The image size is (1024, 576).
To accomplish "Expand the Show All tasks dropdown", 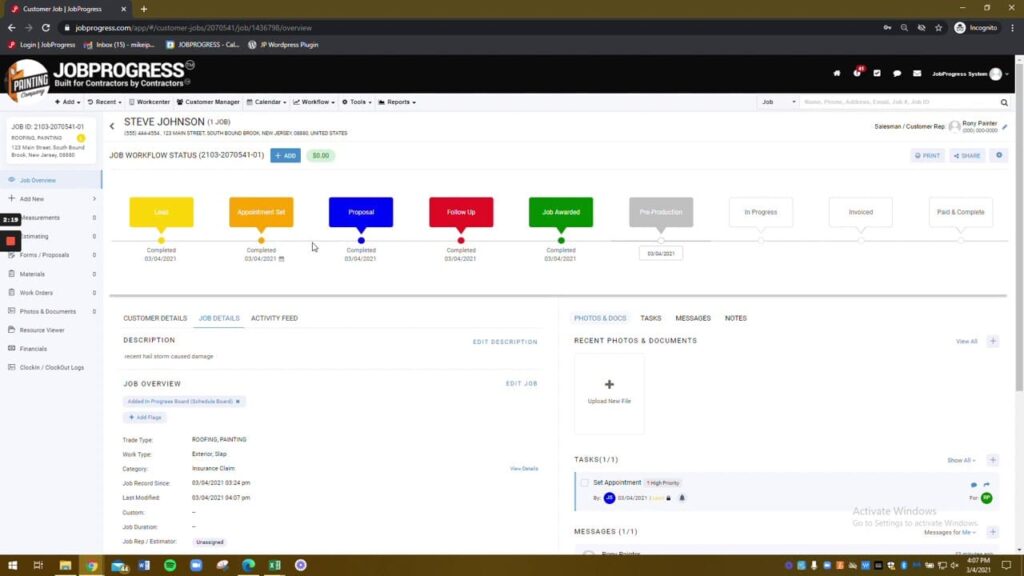I will point(959,460).
